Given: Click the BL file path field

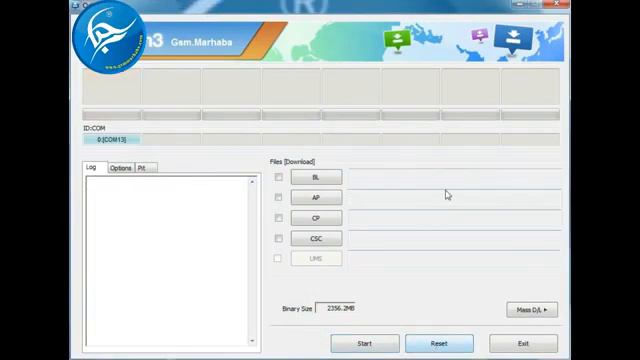Looking at the screenshot, I should click(x=454, y=178).
